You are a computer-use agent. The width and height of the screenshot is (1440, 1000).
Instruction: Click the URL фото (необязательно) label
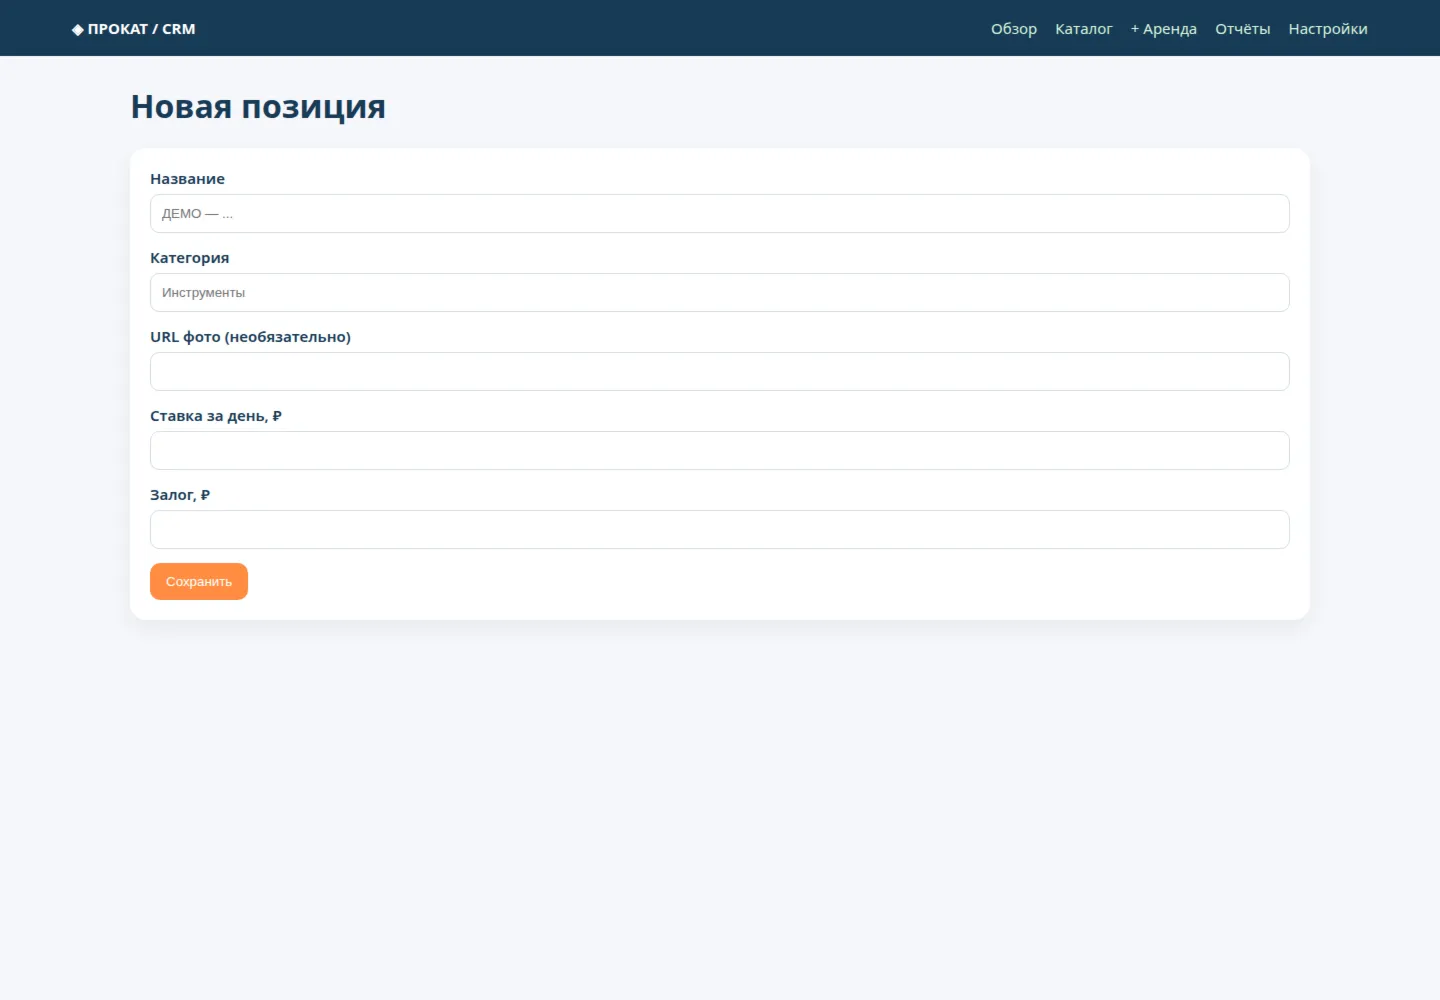pos(251,337)
